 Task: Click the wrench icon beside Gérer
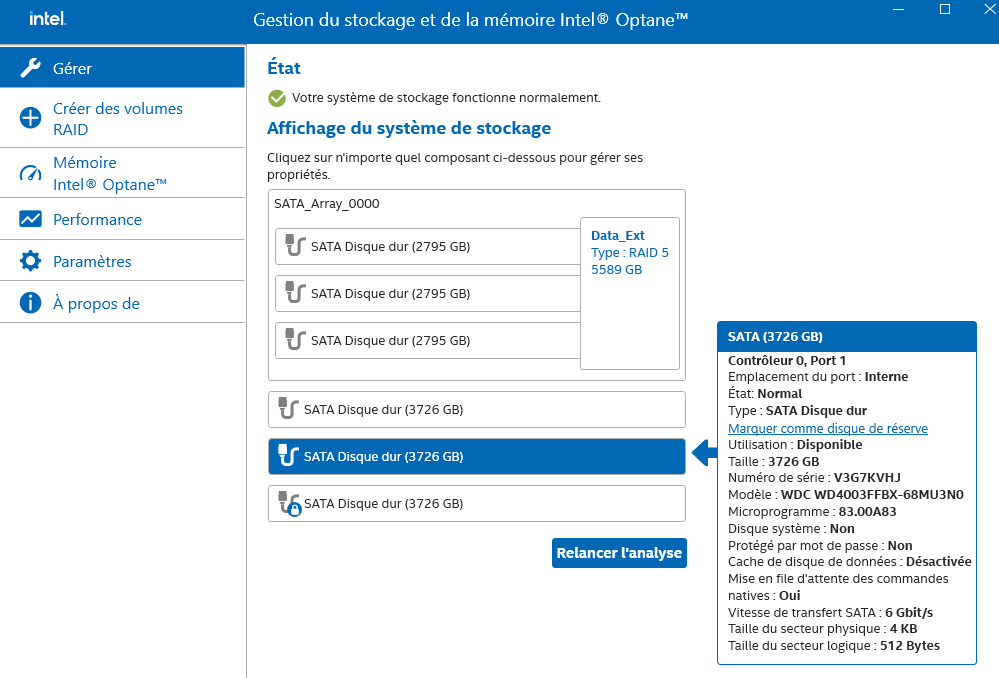(30, 68)
